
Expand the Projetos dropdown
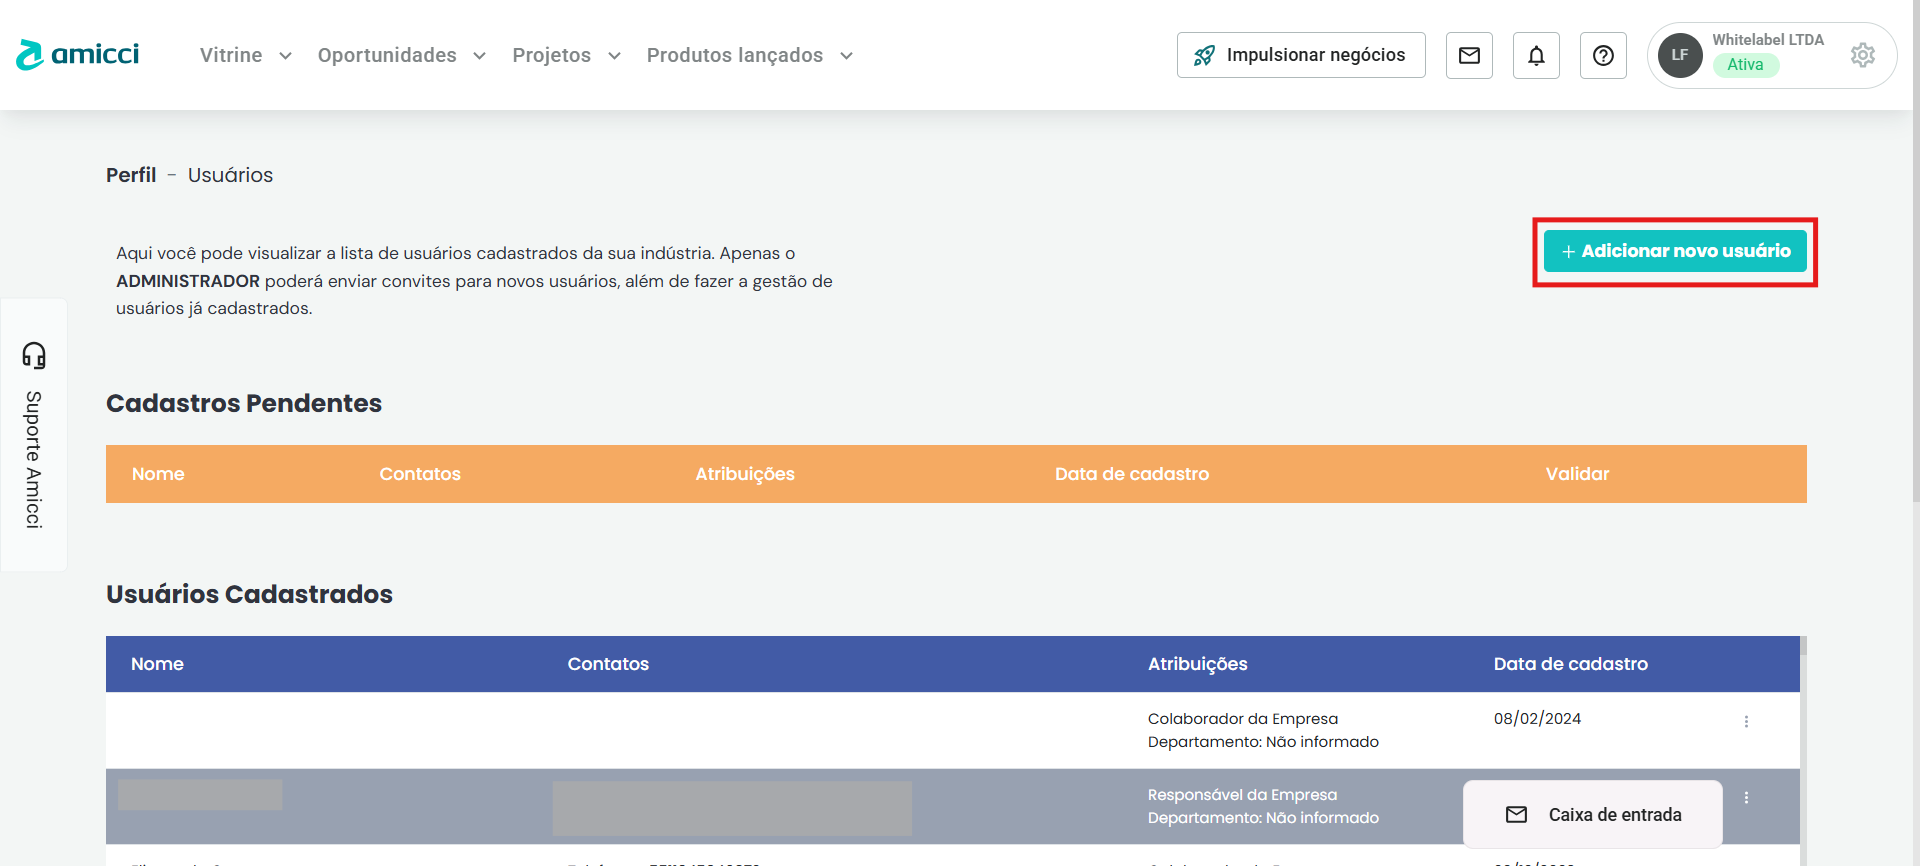(566, 55)
